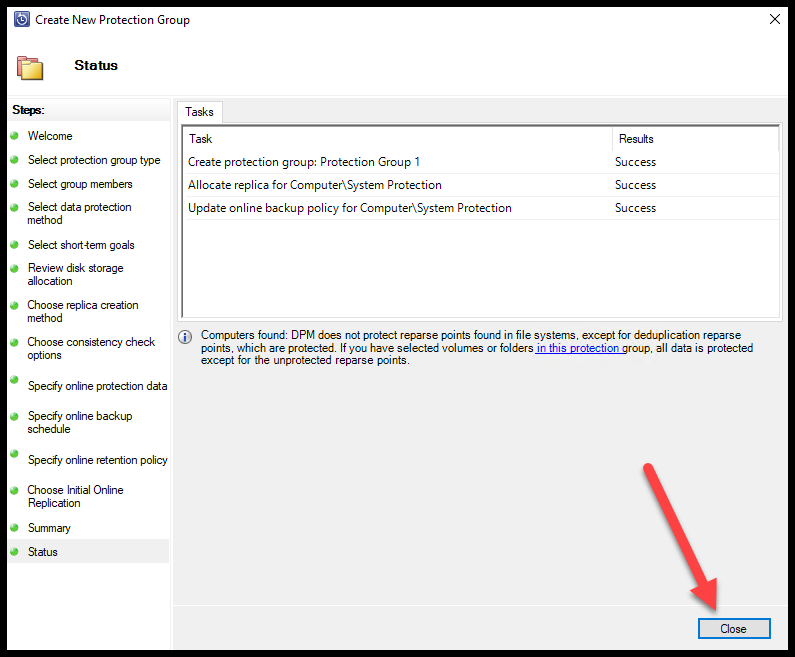Screen dimensions: 795x657
Task: Click green dot beside Status step
Action: pyautogui.click(x=14, y=551)
